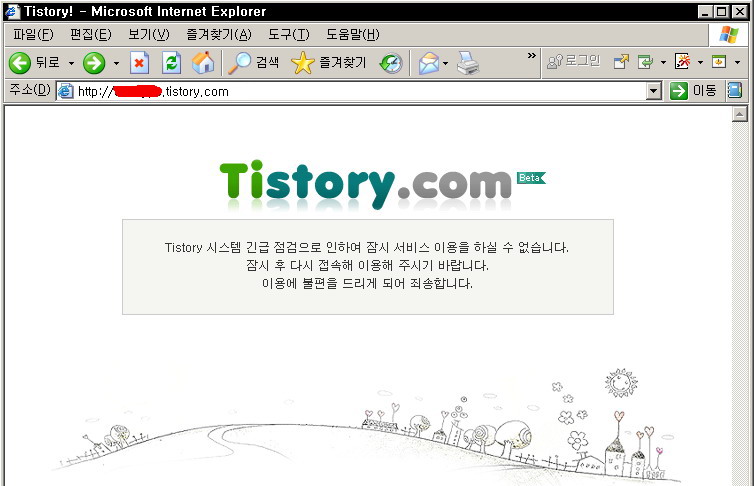The width and height of the screenshot is (754, 486).
Task: Open the 편집(E) menu
Action: (x=90, y=34)
